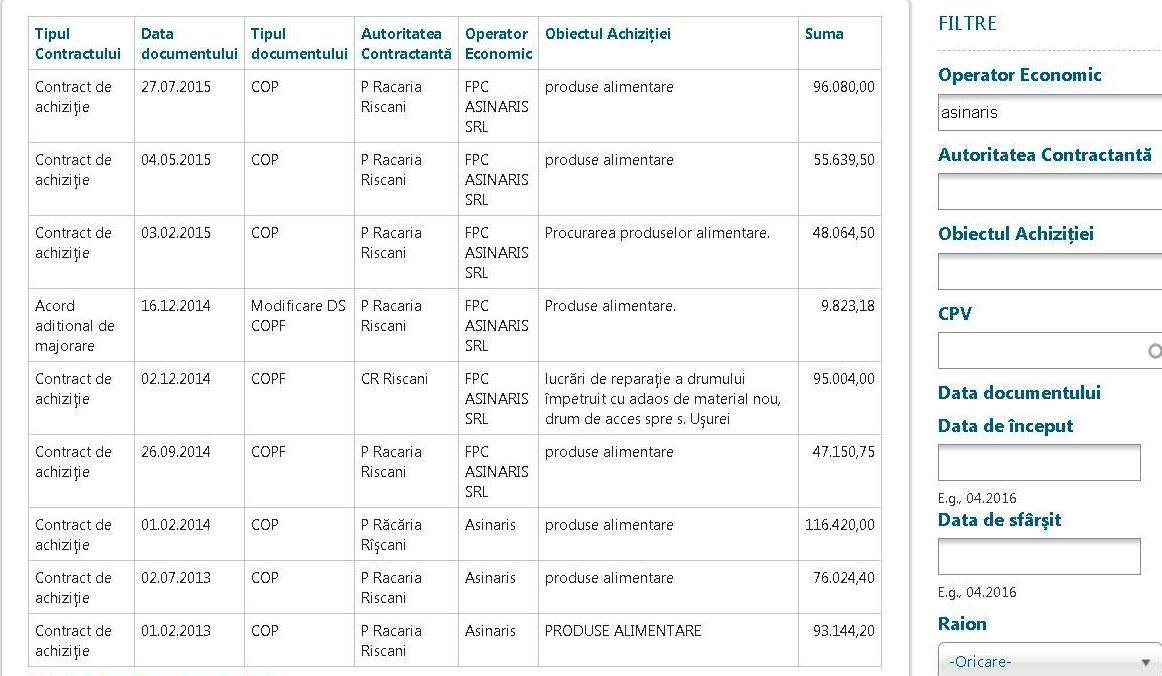Click the Obiectul Achiziției filter input

(x=1048, y=271)
